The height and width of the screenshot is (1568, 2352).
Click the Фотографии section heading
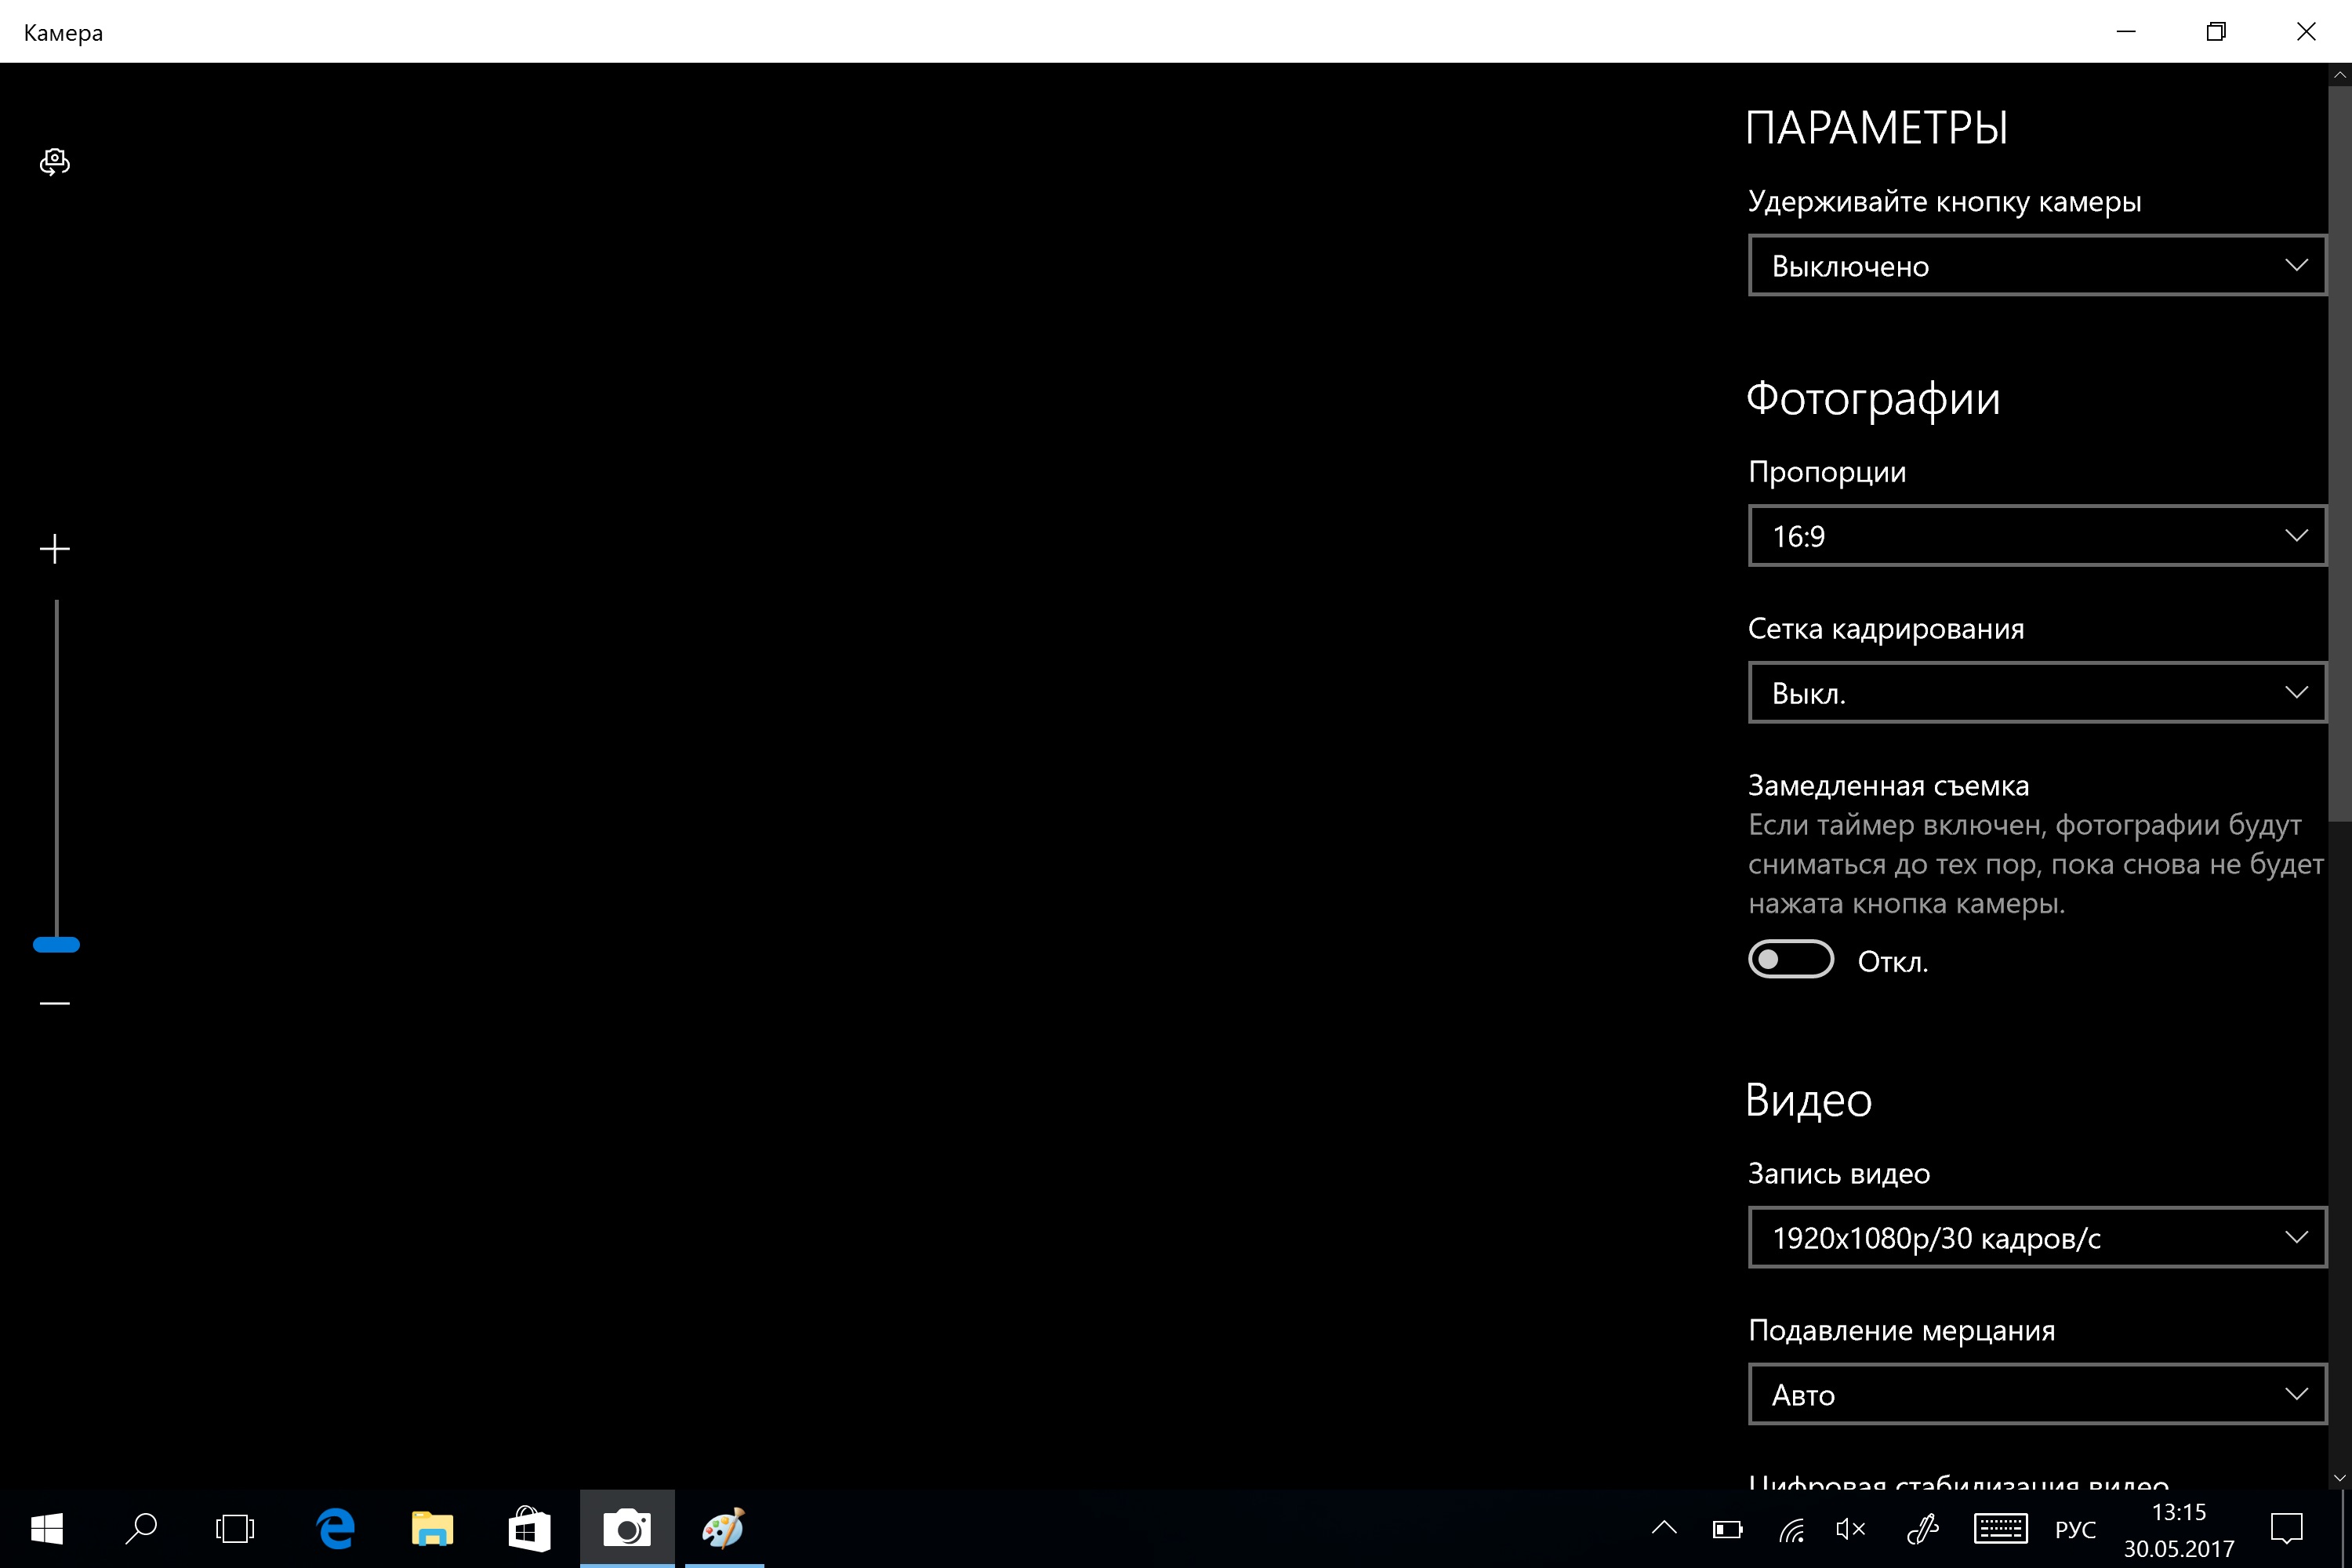1873,399
